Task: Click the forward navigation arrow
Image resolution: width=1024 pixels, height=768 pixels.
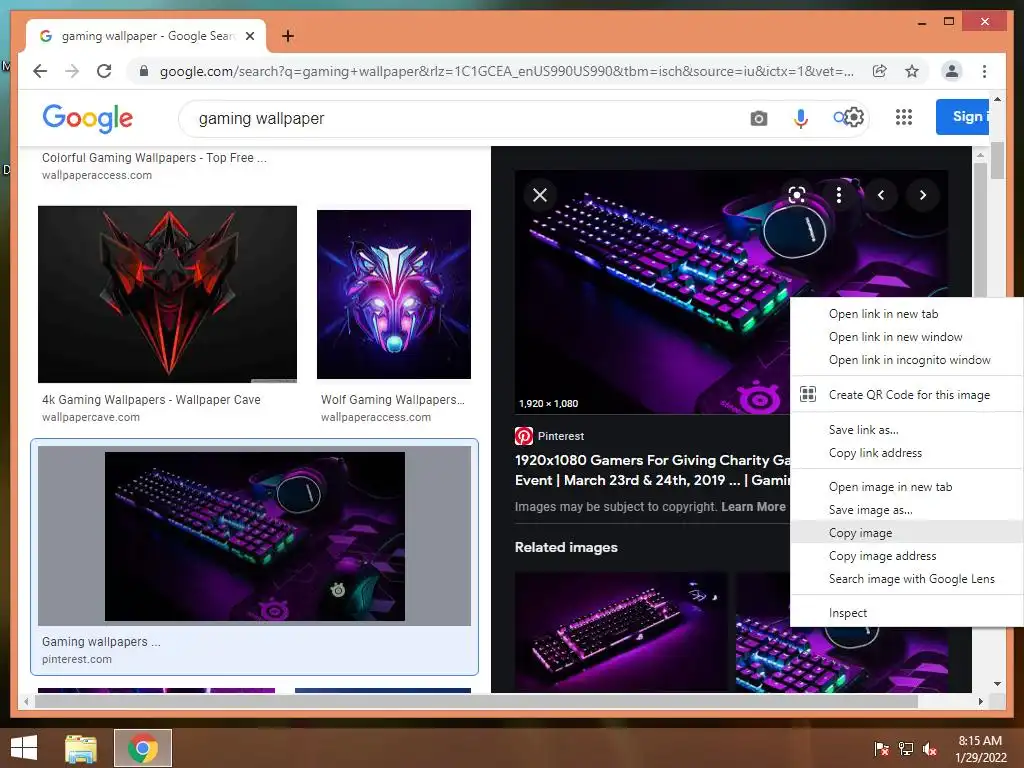Action: (72, 71)
